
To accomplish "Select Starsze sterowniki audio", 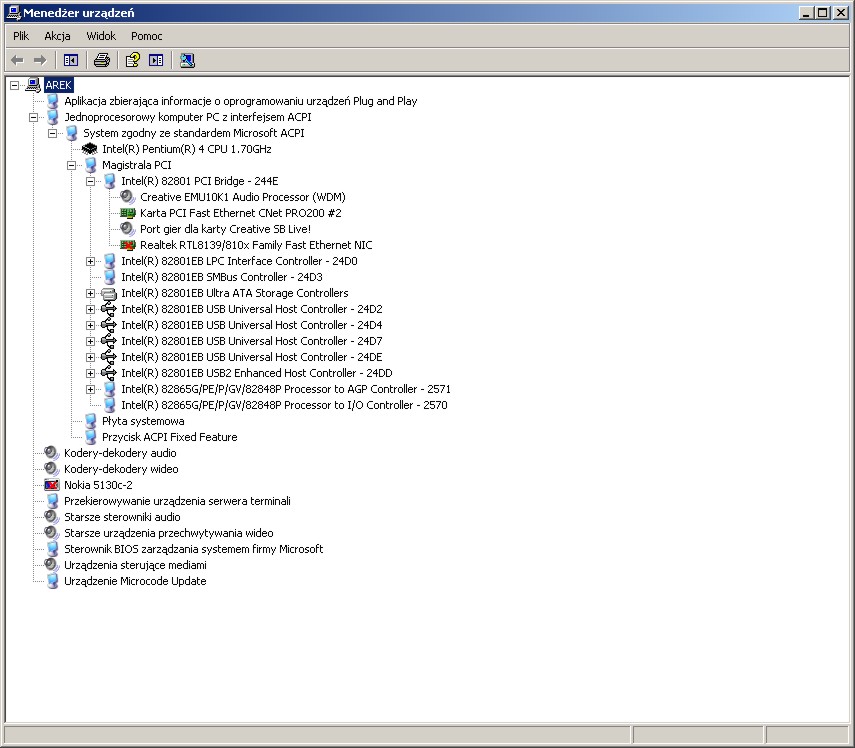I will coord(122,517).
